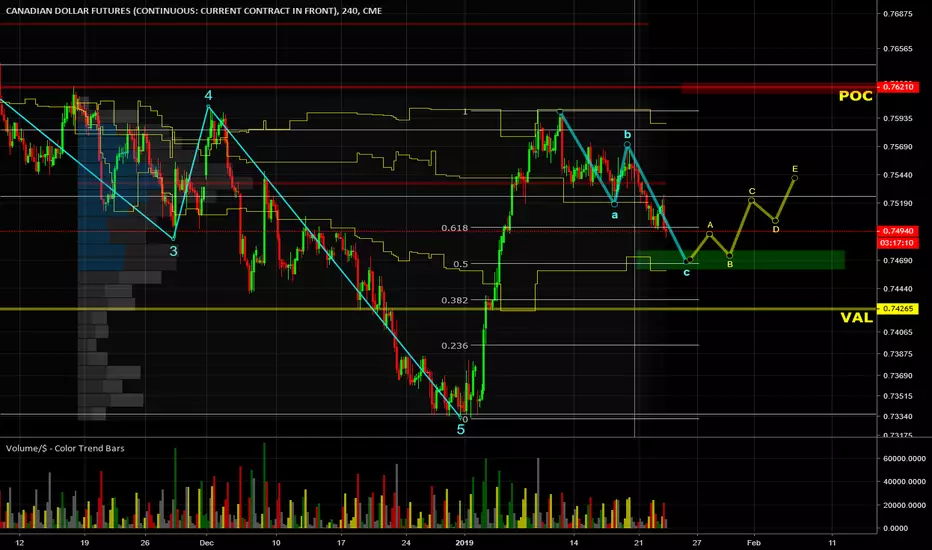Click the 0.73515 price axis value
Image resolution: width=932 pixels, height=550 pixels.
click(898, 396)
